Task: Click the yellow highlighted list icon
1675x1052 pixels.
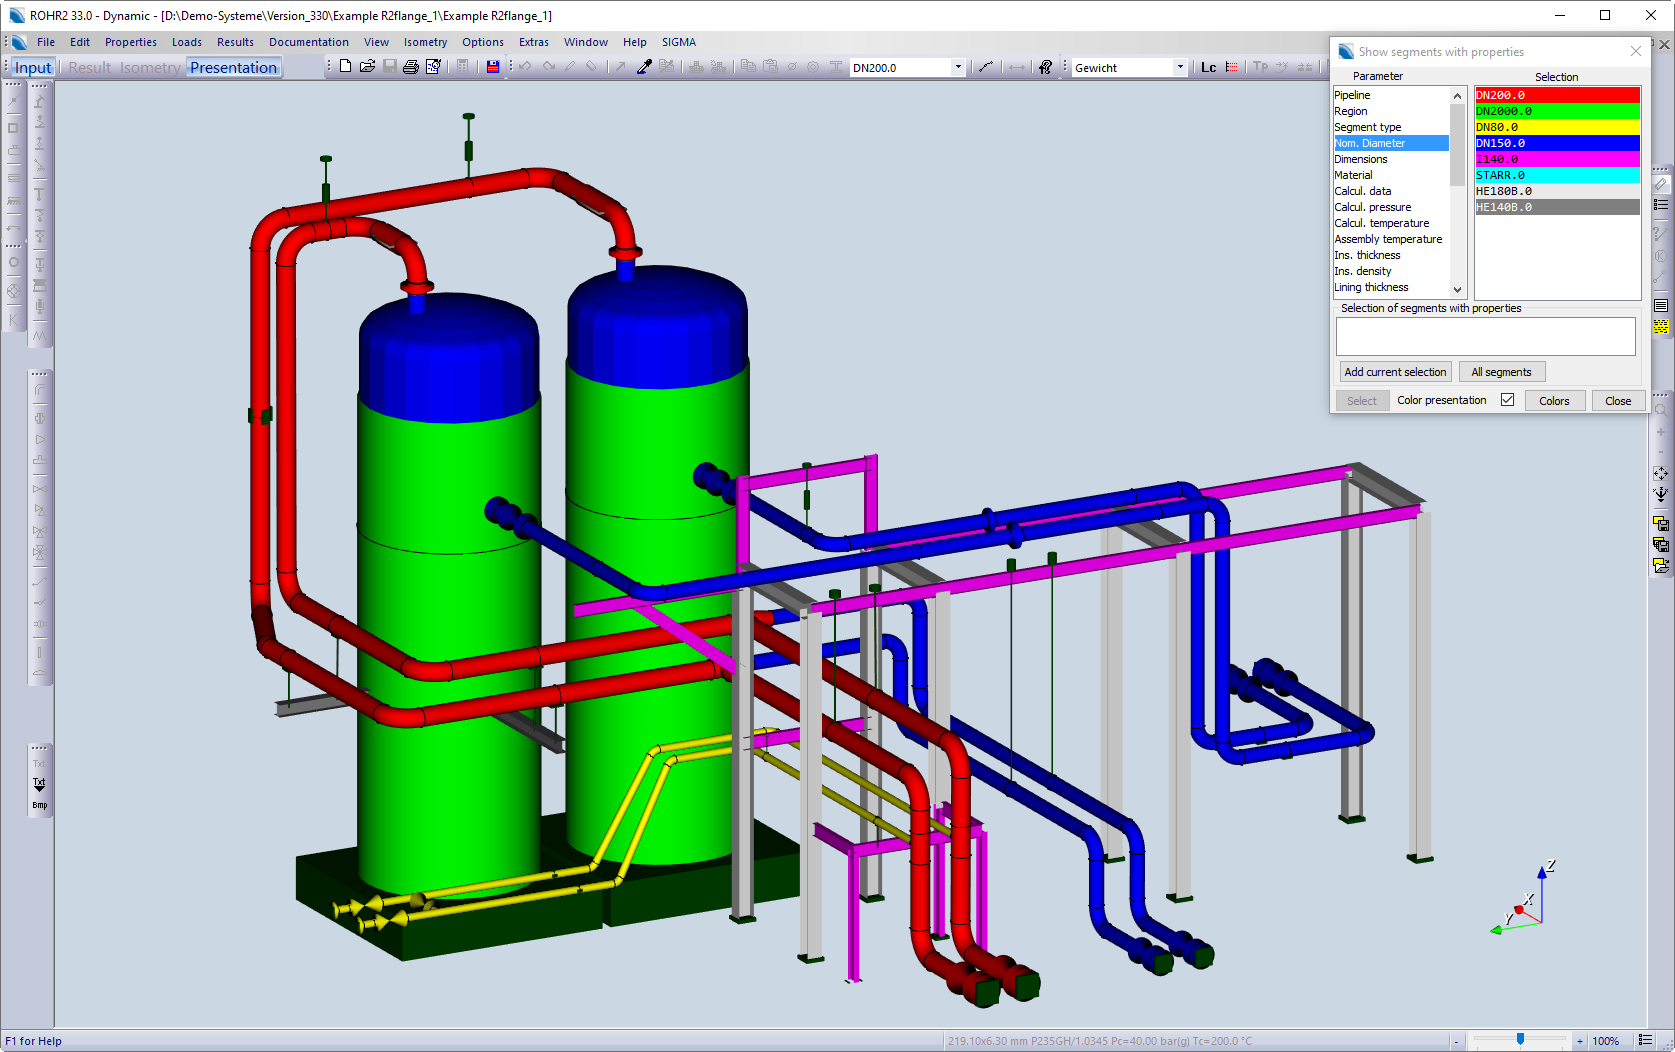Action: tap(1661, 327)
